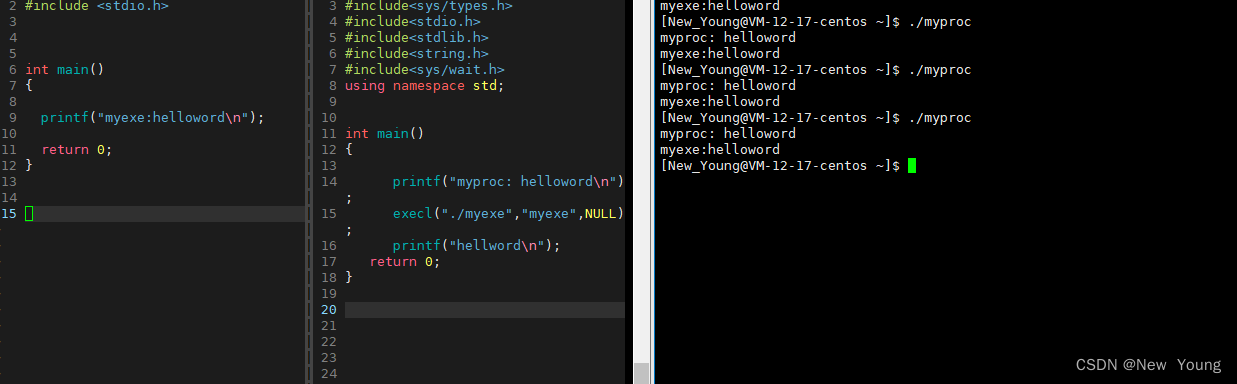Click line number 15 in the myexe source gutter
1237x384 pixels.
pyautogui.click(x=9, y=214)
